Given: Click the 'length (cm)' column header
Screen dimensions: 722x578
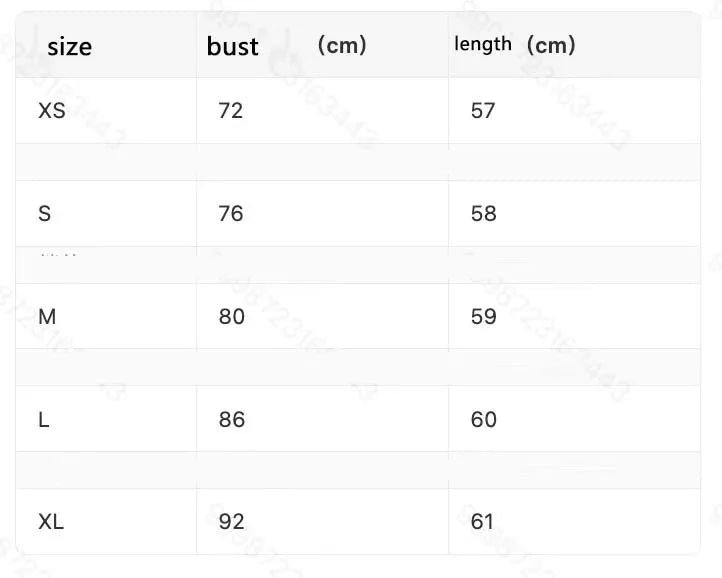Looking at the screenshot, I should pyautogui.click(x=515, y=45).
